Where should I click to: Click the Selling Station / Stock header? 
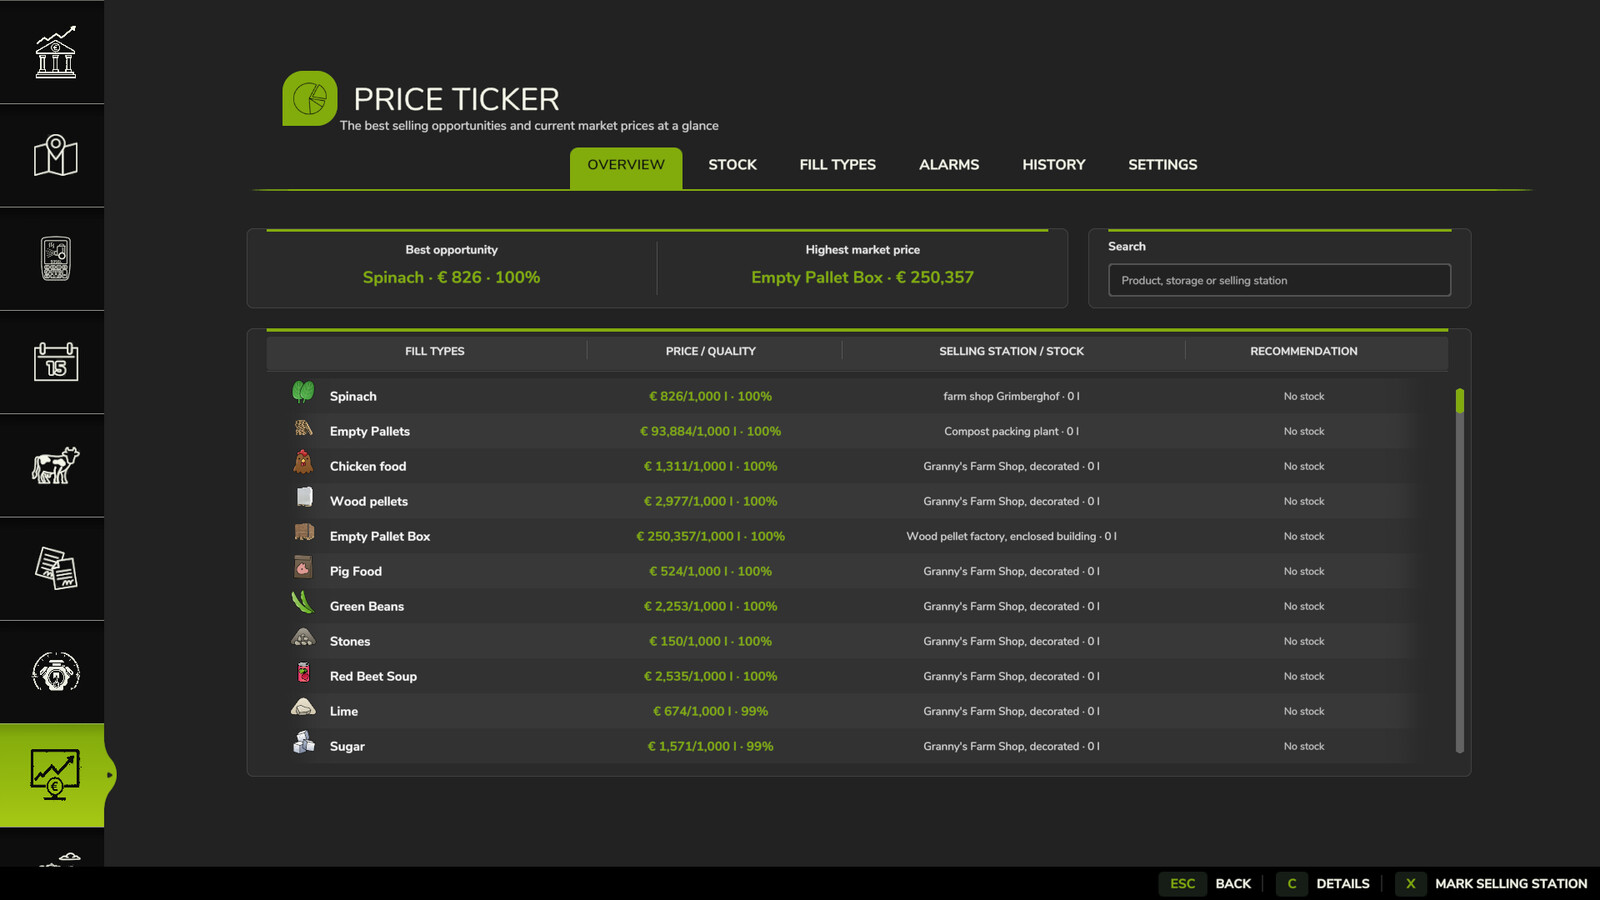[1012, 351]
